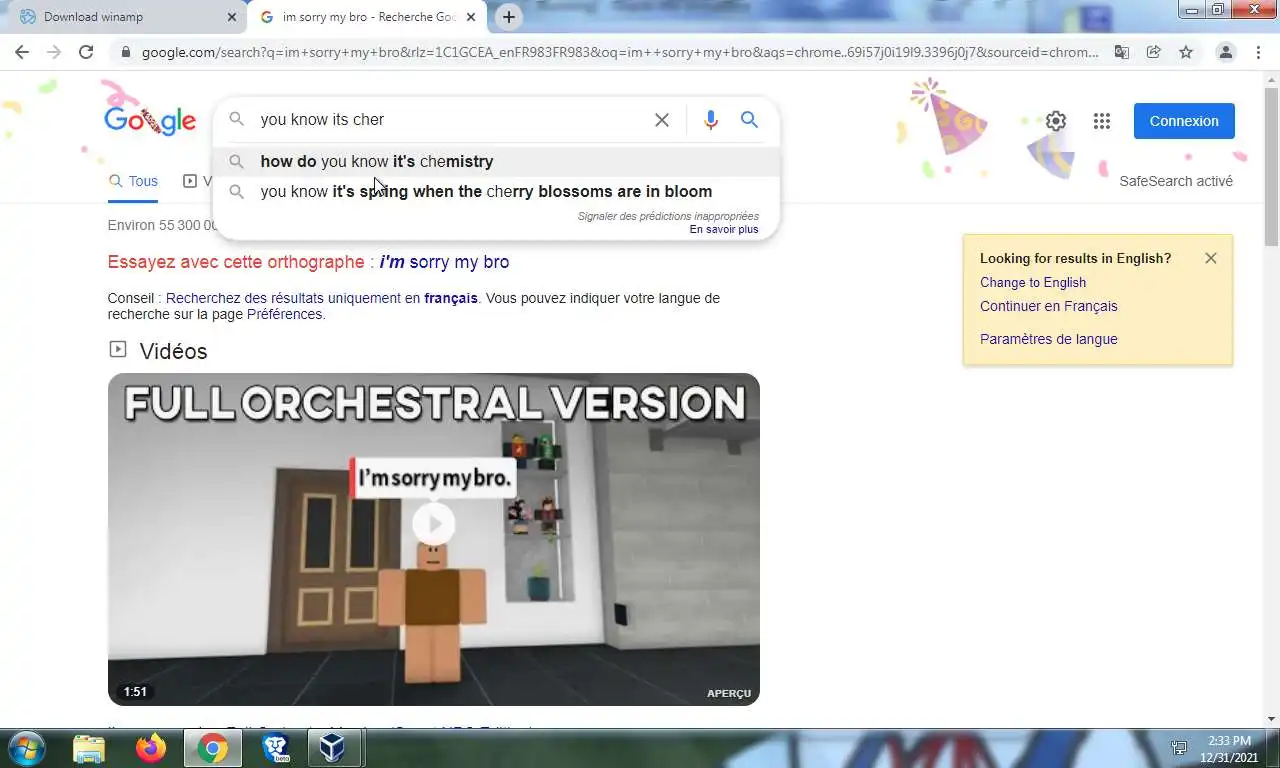Bookmark this page with the star
This screenshot has width=1280, height=768.
(x=1186, y=52)
